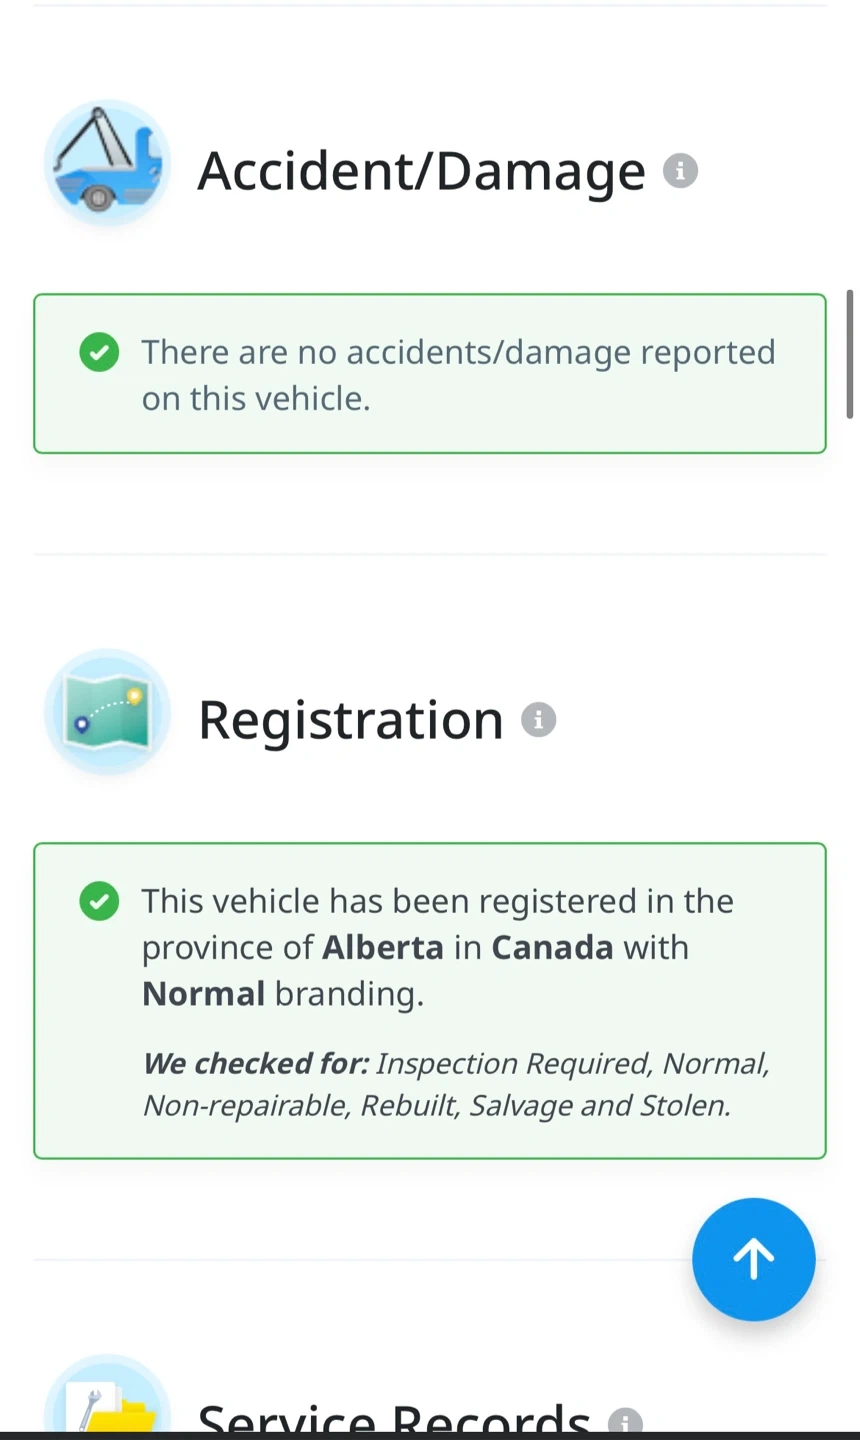This screenshot has width=860, height=1440.
Task: Click the page scrollbar thumb
Action: tap(851, 354)
